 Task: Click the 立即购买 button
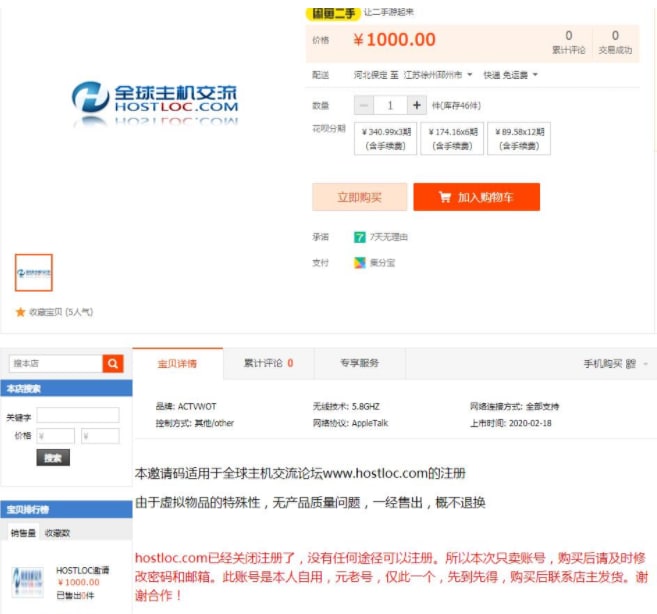360,197
